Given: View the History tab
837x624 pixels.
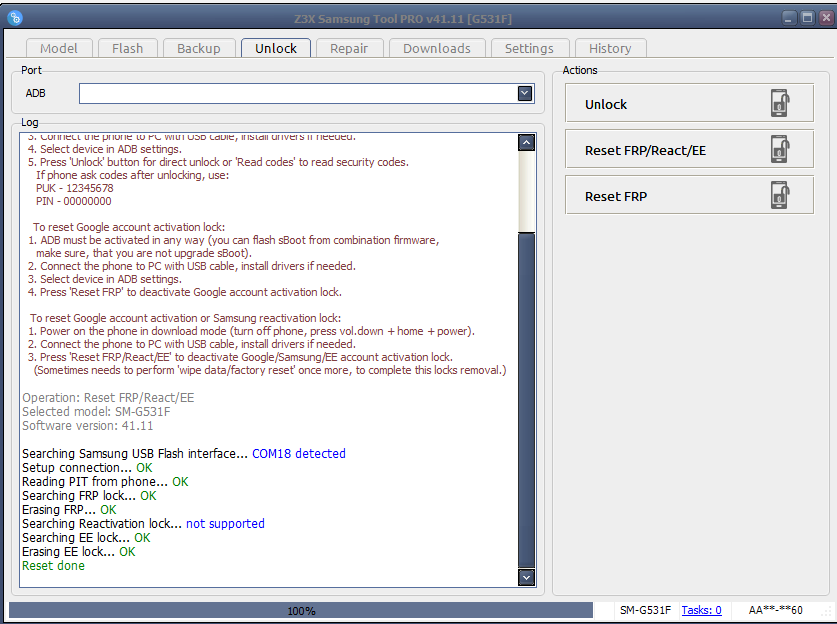Looking at the screenshot, I should pyautogui.click(x=610, y=48).
